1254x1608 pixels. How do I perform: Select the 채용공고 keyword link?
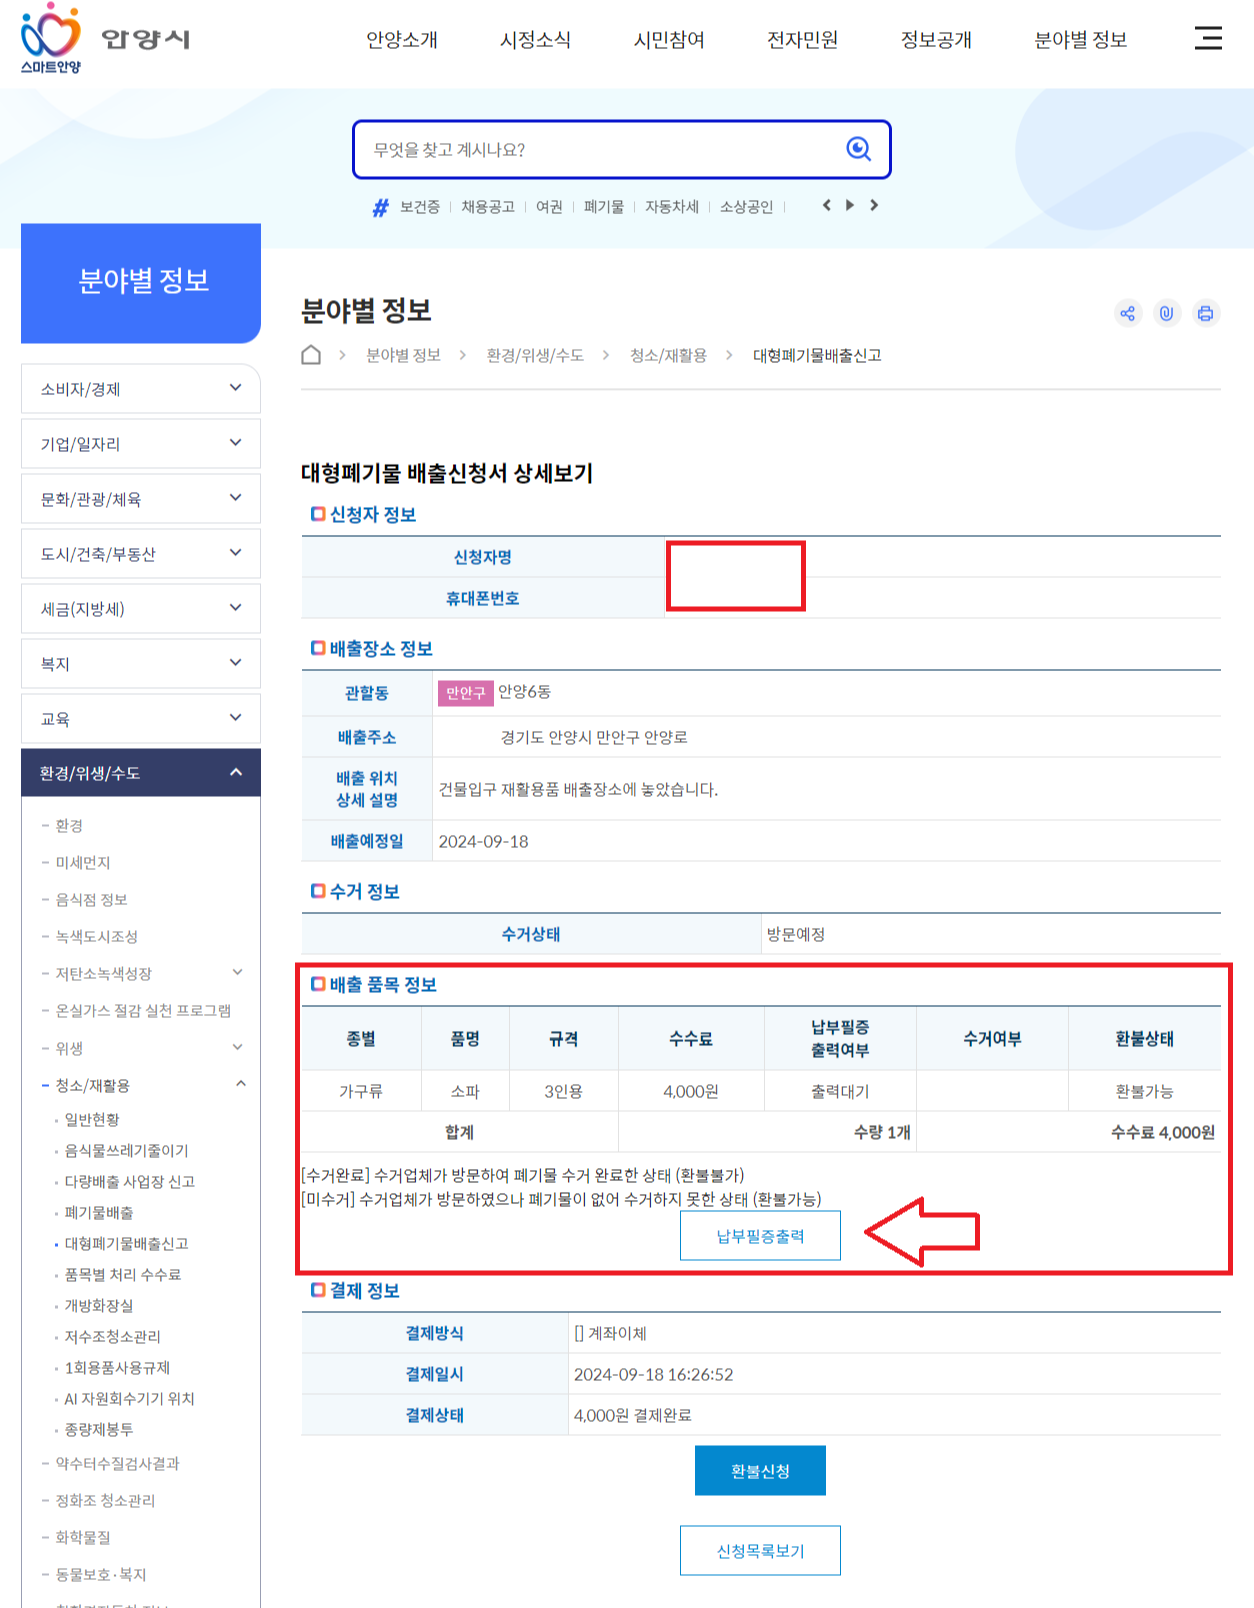click(x=488, y=207)
